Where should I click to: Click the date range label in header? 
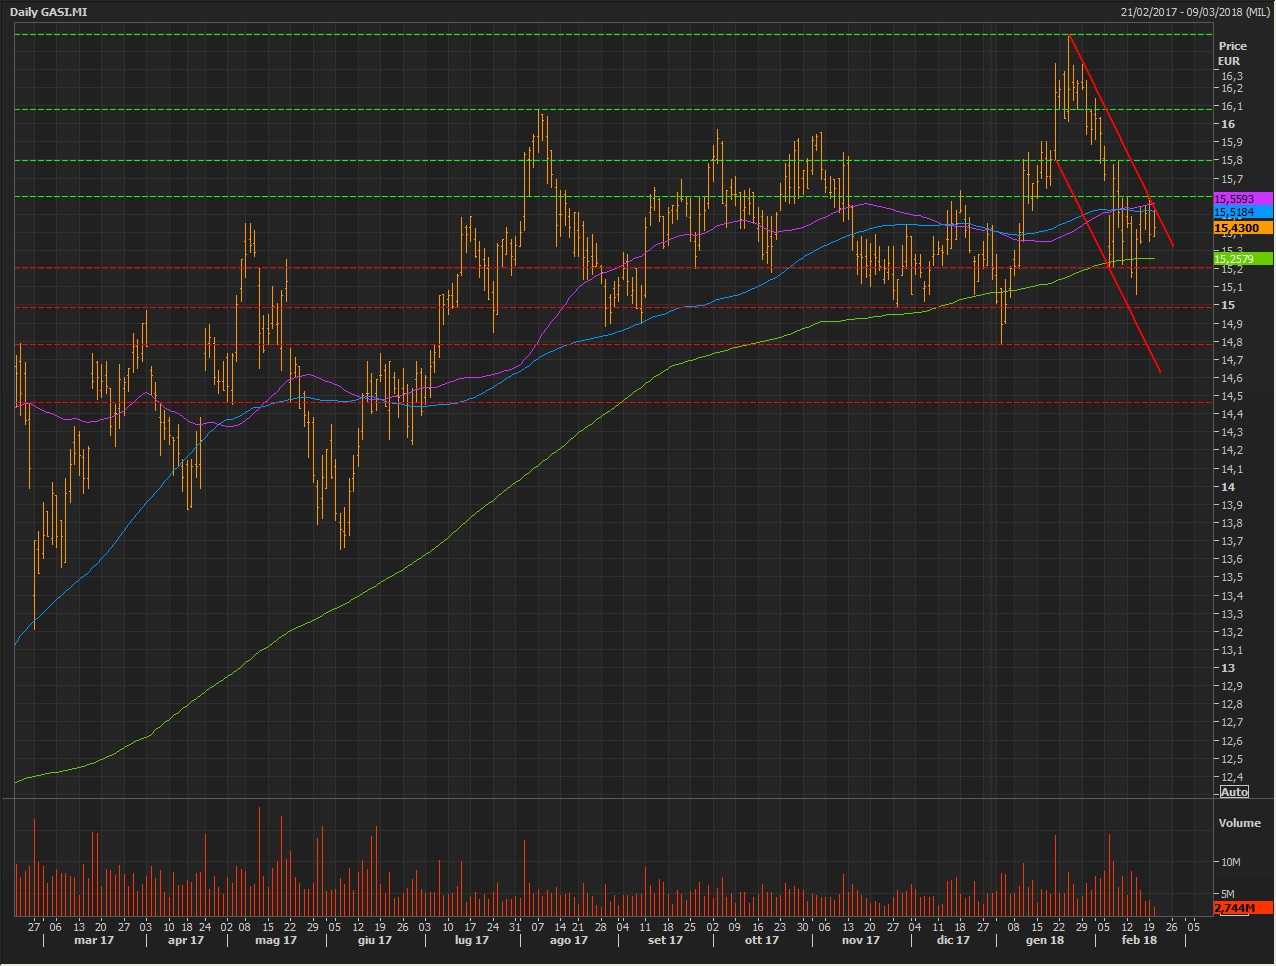coord(1195,12)
